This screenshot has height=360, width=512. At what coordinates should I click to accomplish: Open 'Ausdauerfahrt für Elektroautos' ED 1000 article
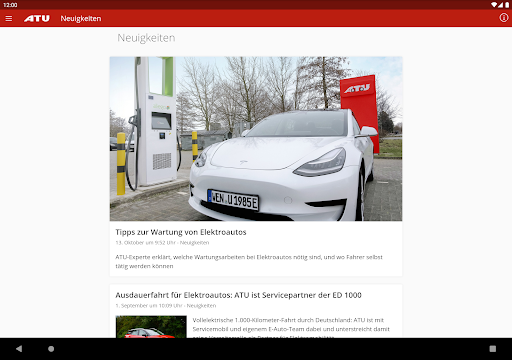point(238,295)
